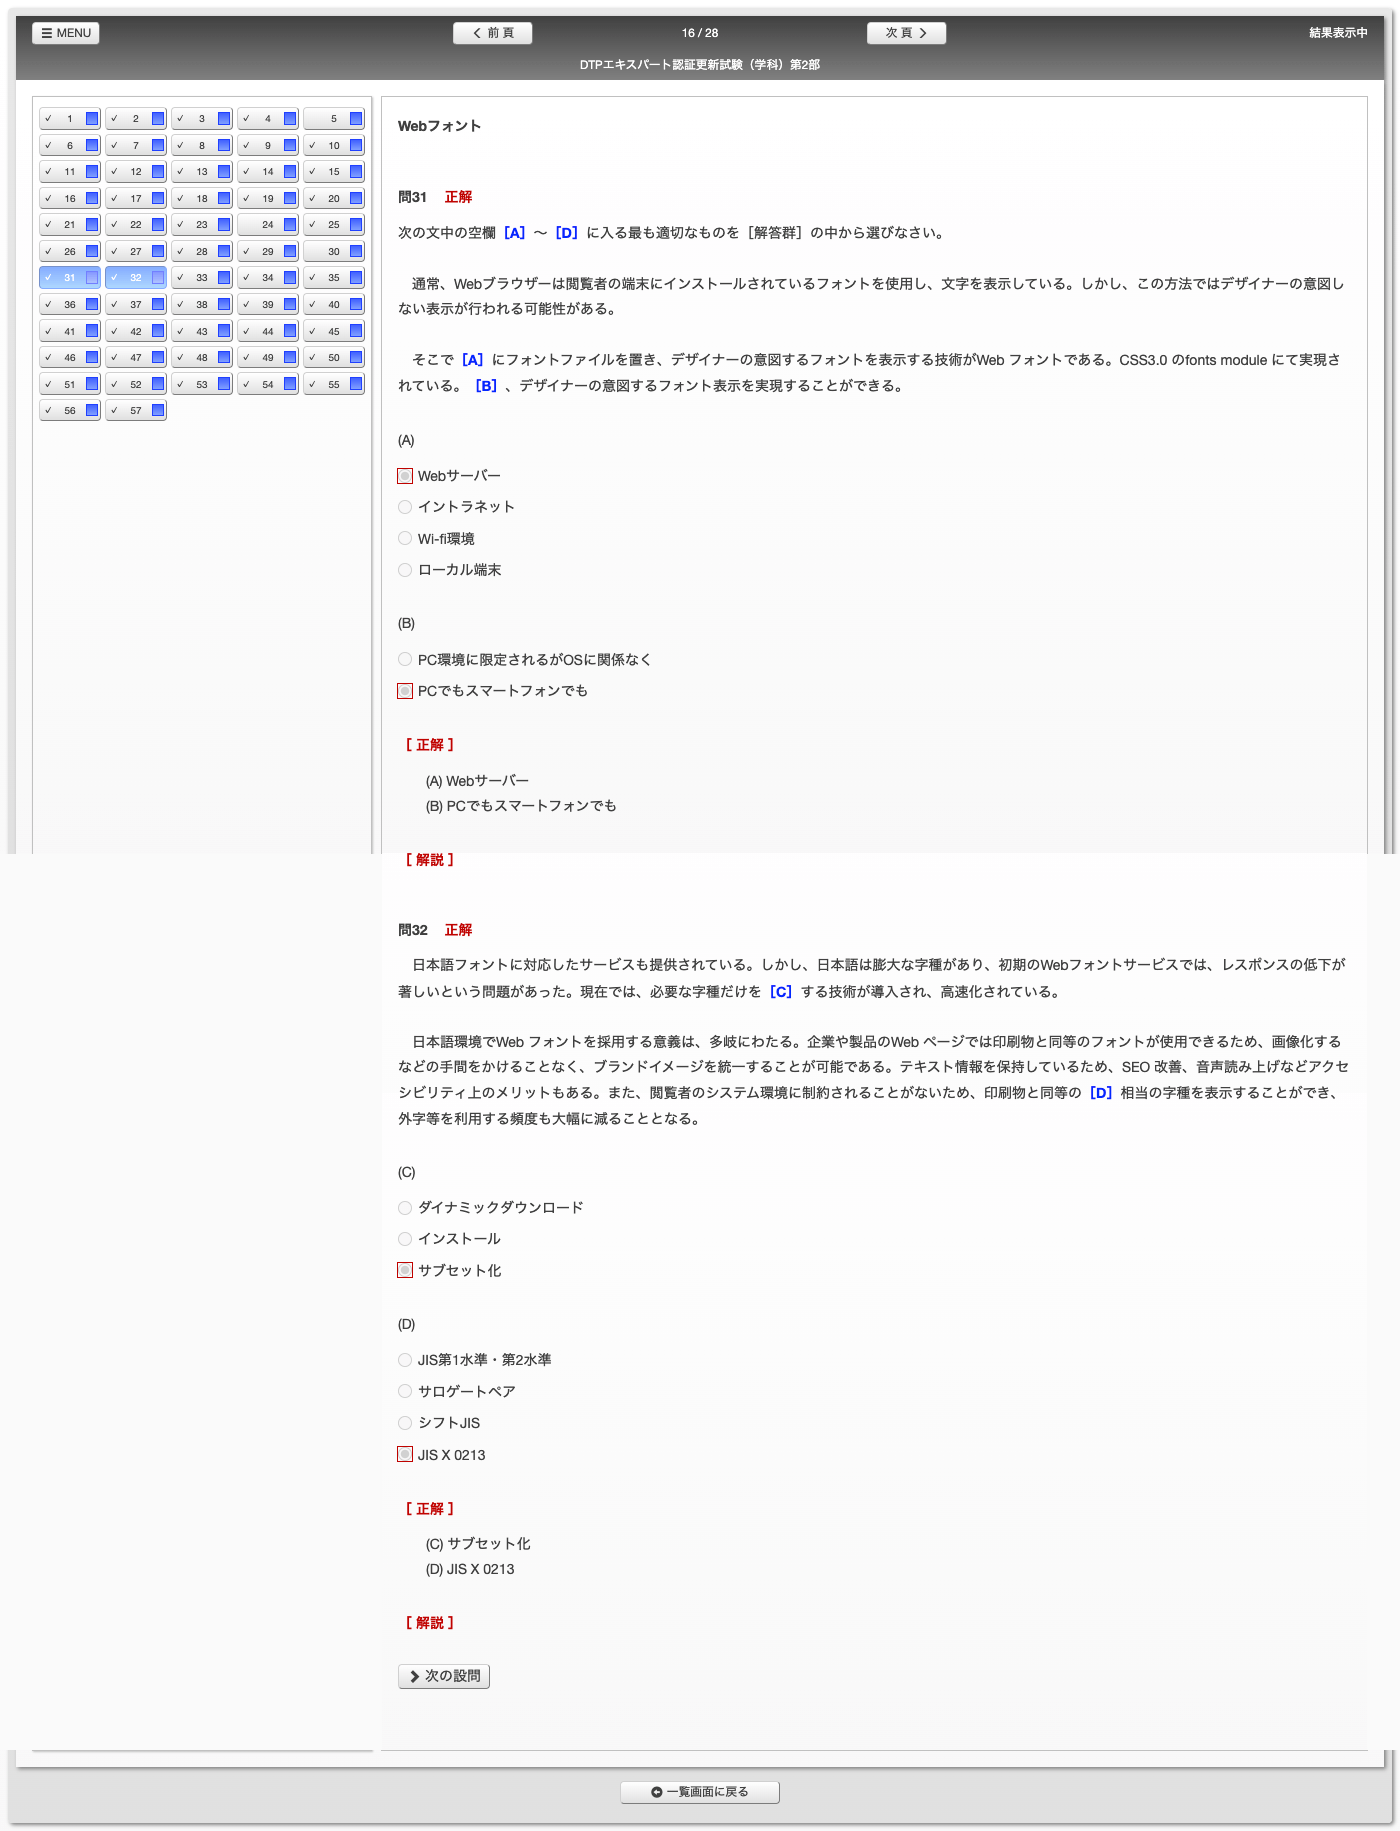This screenshot has height=1831, width=1400.
Task: Click blue flag square on question 35
Action: pyautogui.click(x=356, y=278)
